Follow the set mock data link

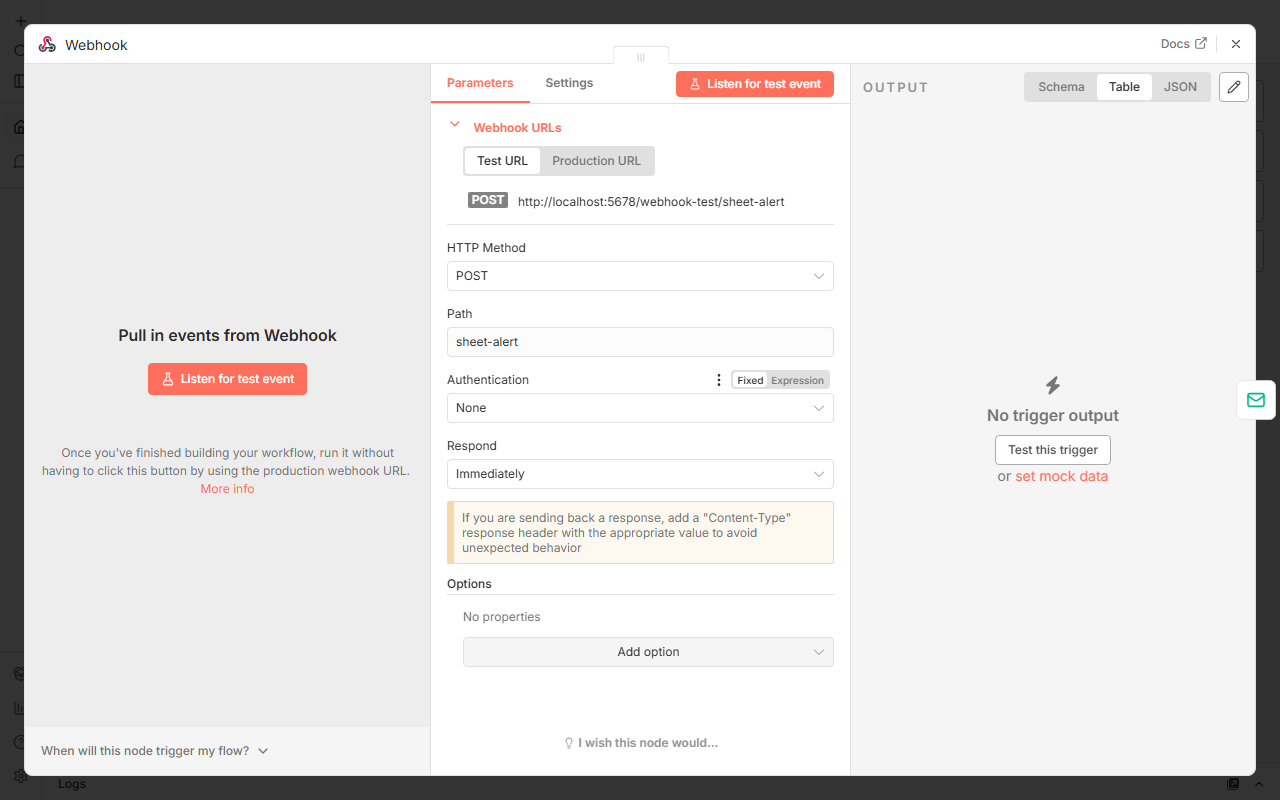[x=1061, y=477]
